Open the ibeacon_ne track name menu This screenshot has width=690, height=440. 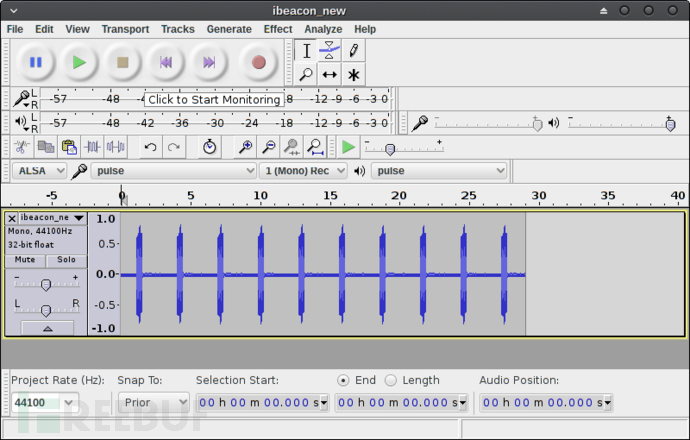pyautogui.click(x=52, y=218)
